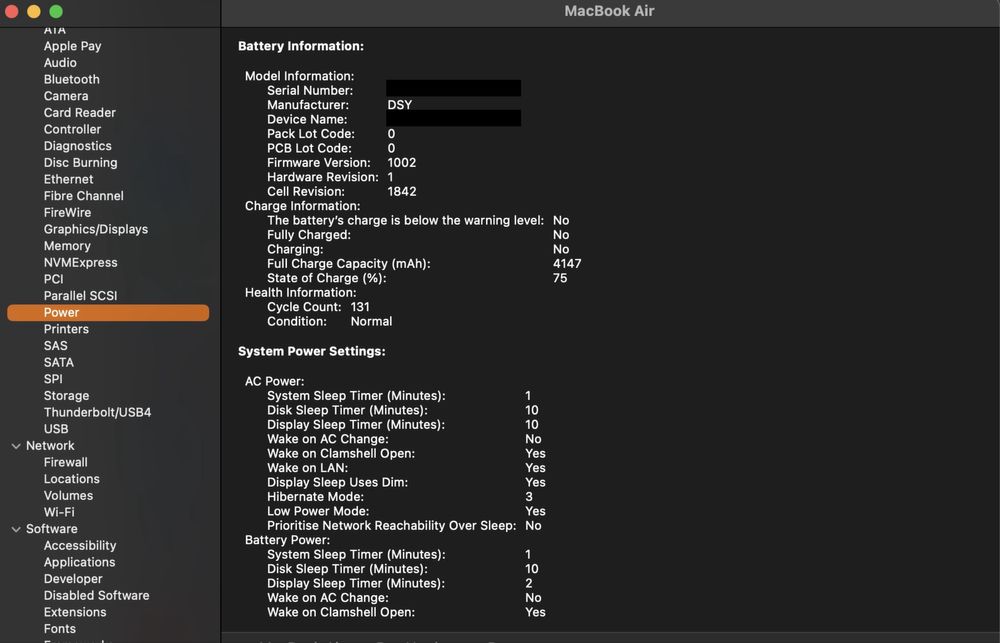Select SAS in the sidebar
This screenshot has height=643, width=1000.
point(55,346)
